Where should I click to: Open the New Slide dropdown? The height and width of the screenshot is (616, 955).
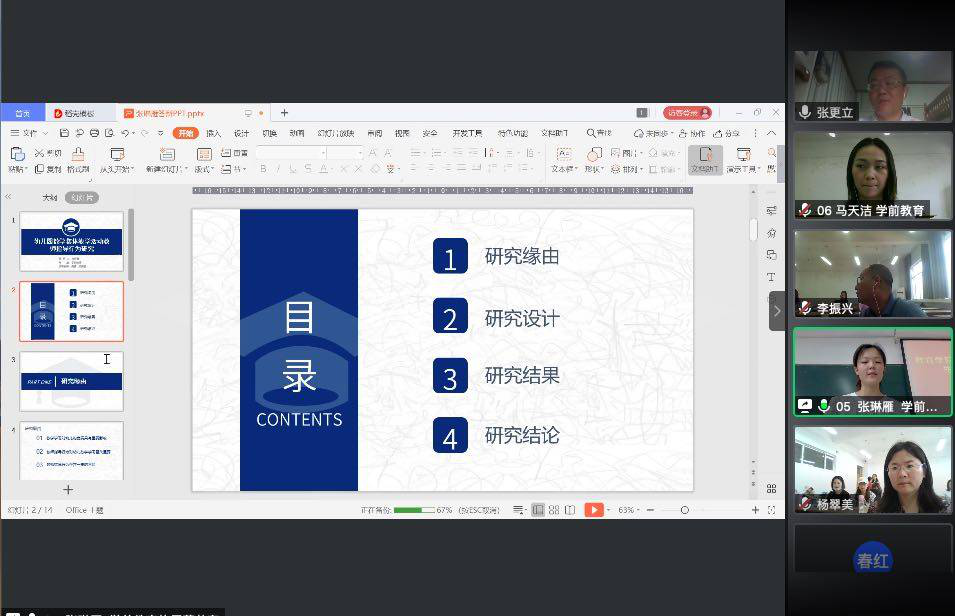click(x=166, y=169)
